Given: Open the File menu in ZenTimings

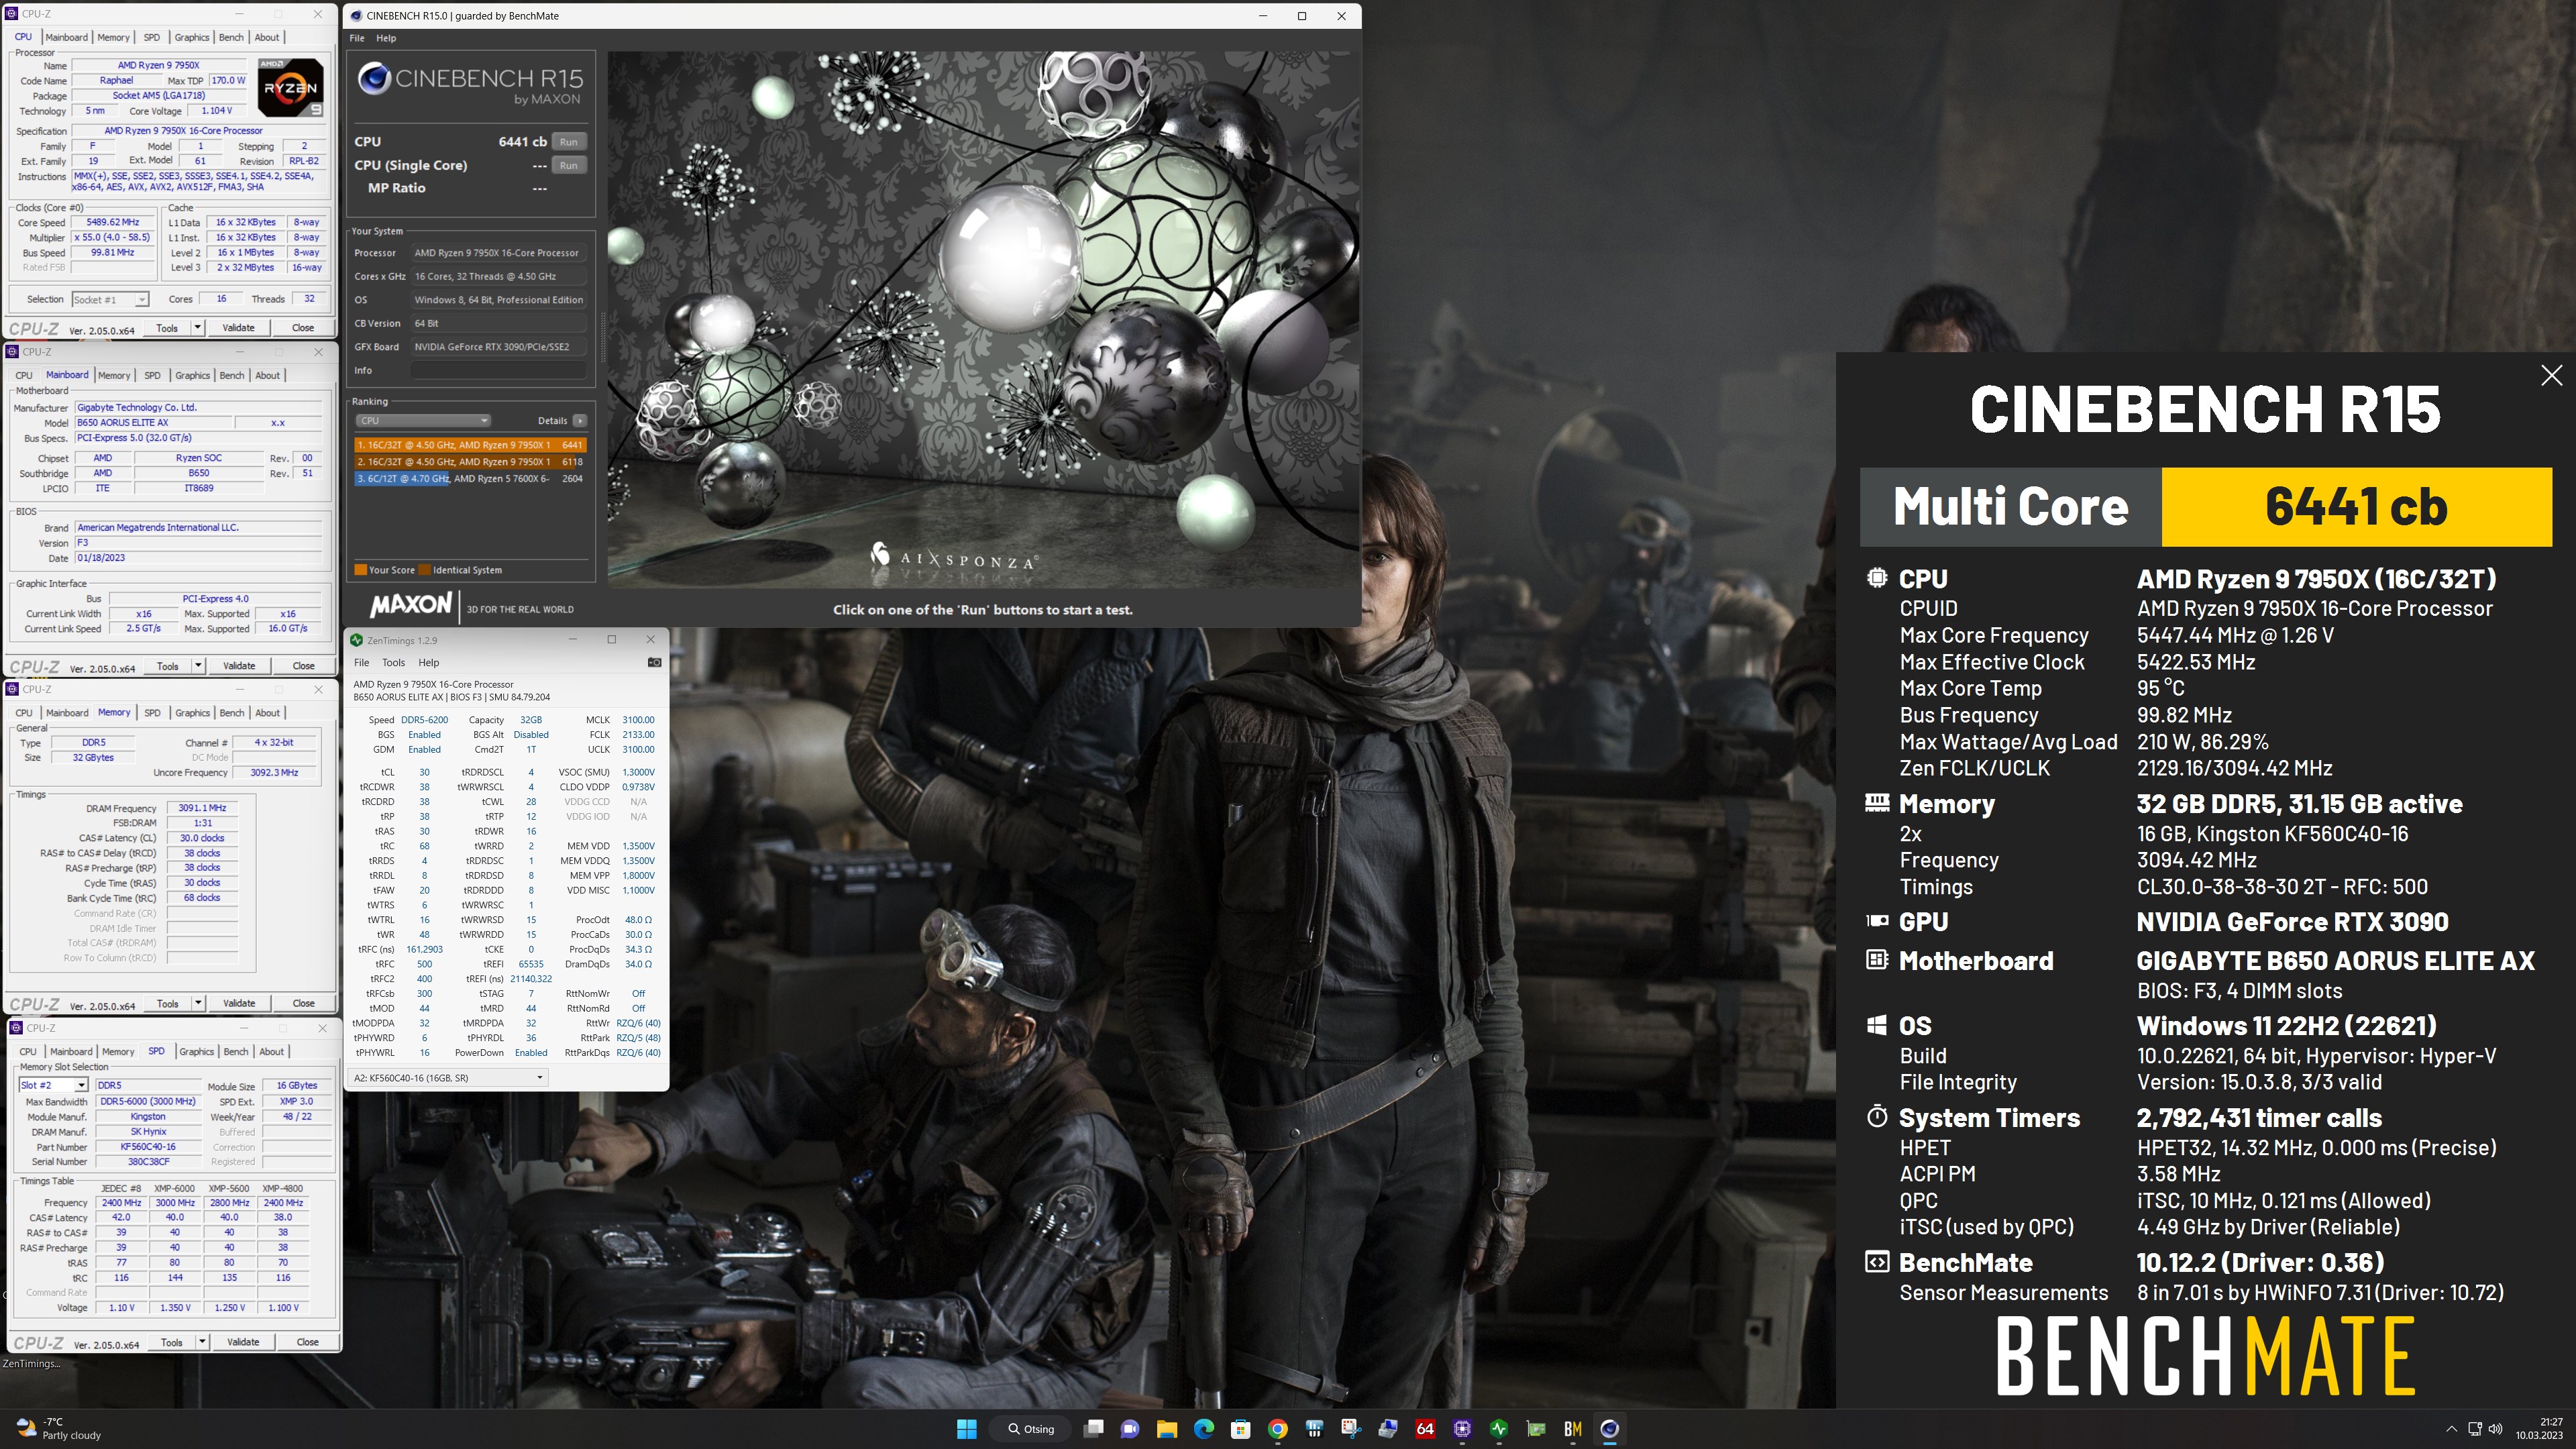Looking at the screenshot, I should pos(362,663).
